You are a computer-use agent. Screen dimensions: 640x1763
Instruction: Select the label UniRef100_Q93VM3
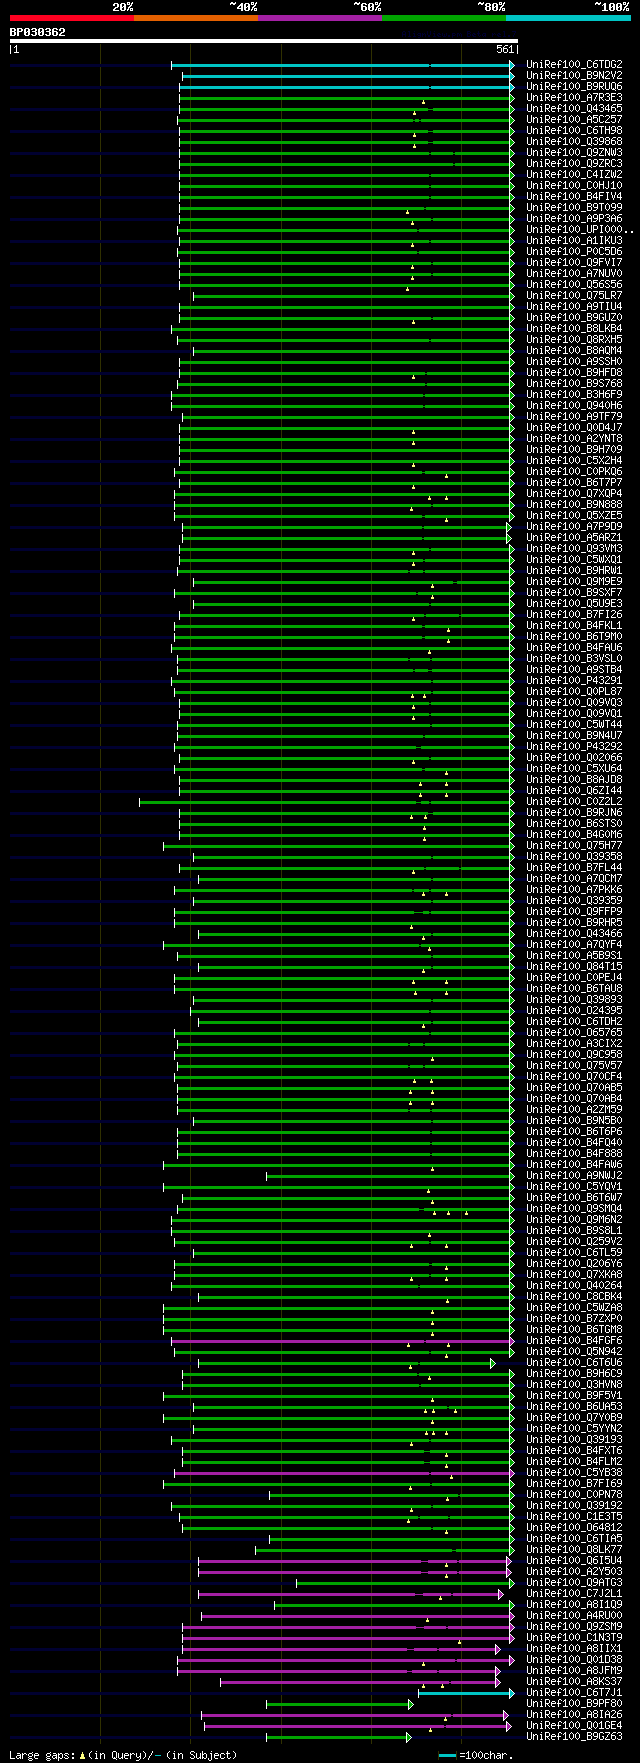tap(574, 548)
